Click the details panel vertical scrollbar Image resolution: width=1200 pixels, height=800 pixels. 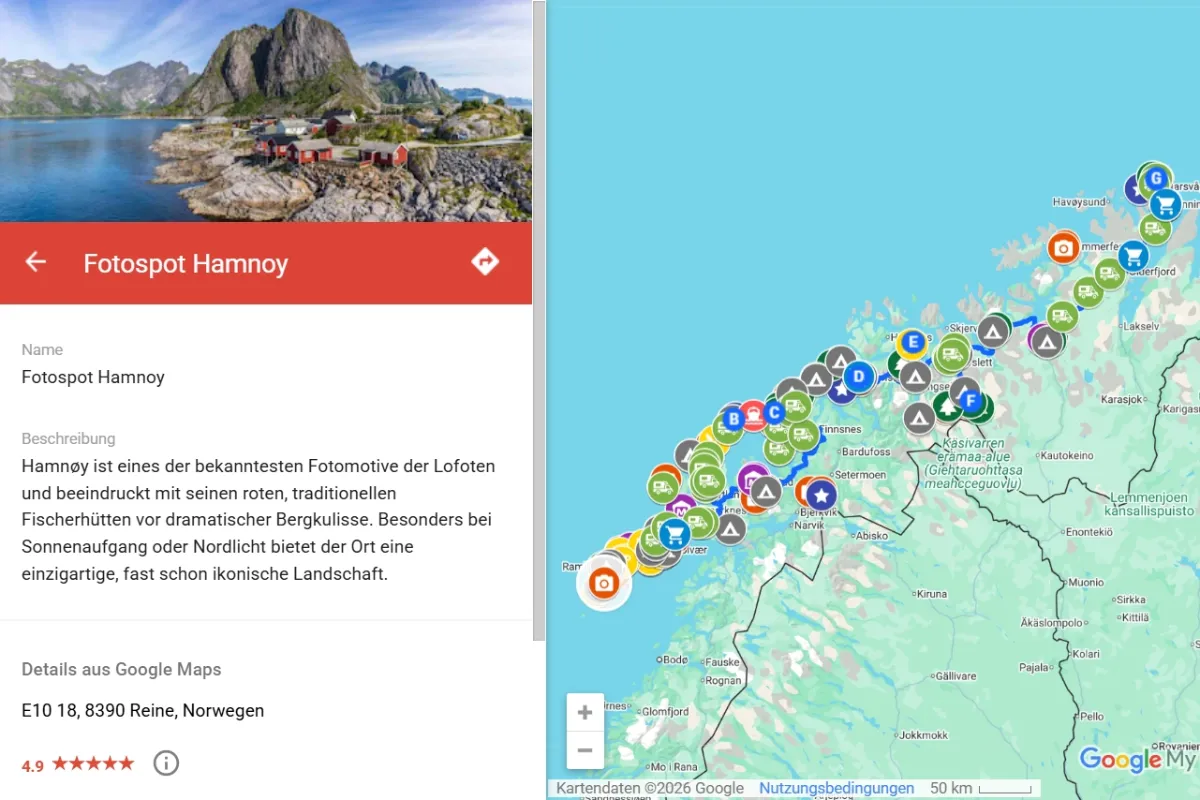coord(539,320)
